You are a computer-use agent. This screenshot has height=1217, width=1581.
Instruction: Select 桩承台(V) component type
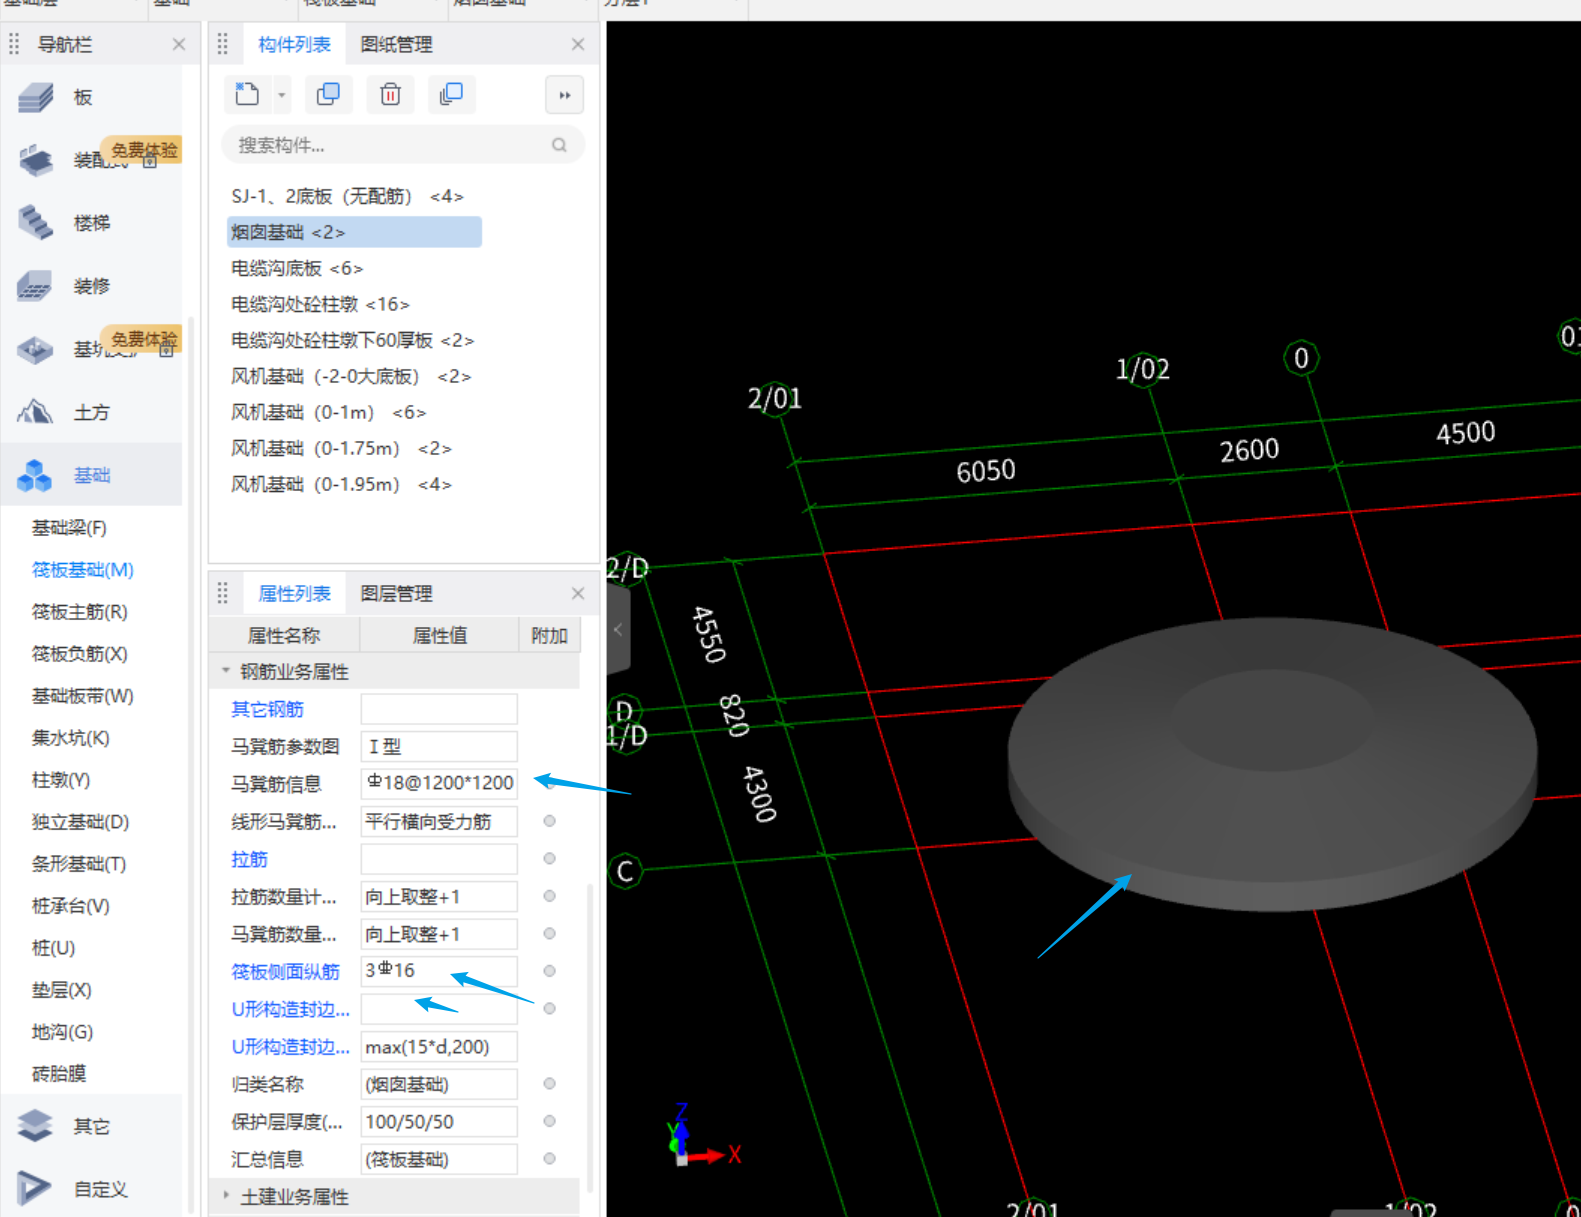tap(71, 905)
